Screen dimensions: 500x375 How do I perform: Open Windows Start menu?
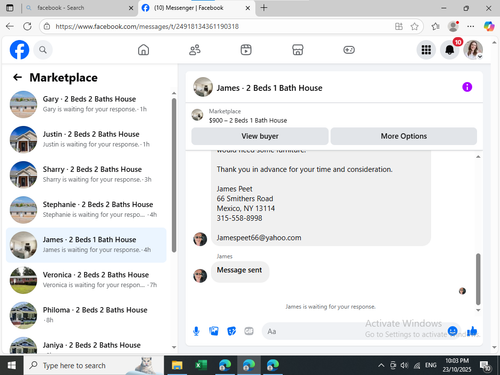pos(12,365)
